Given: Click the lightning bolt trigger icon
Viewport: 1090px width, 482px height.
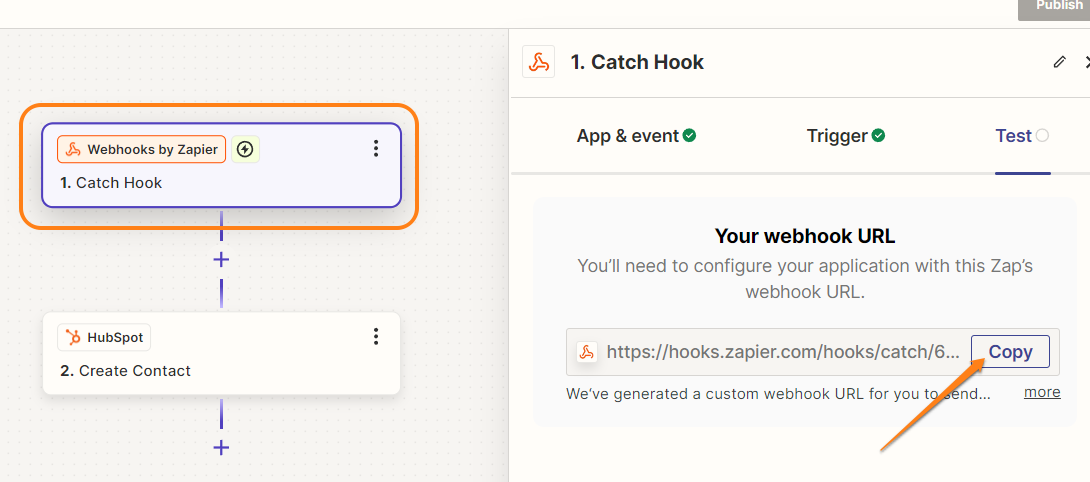Looking at the screenshot, I should click(x=245, y=150).
